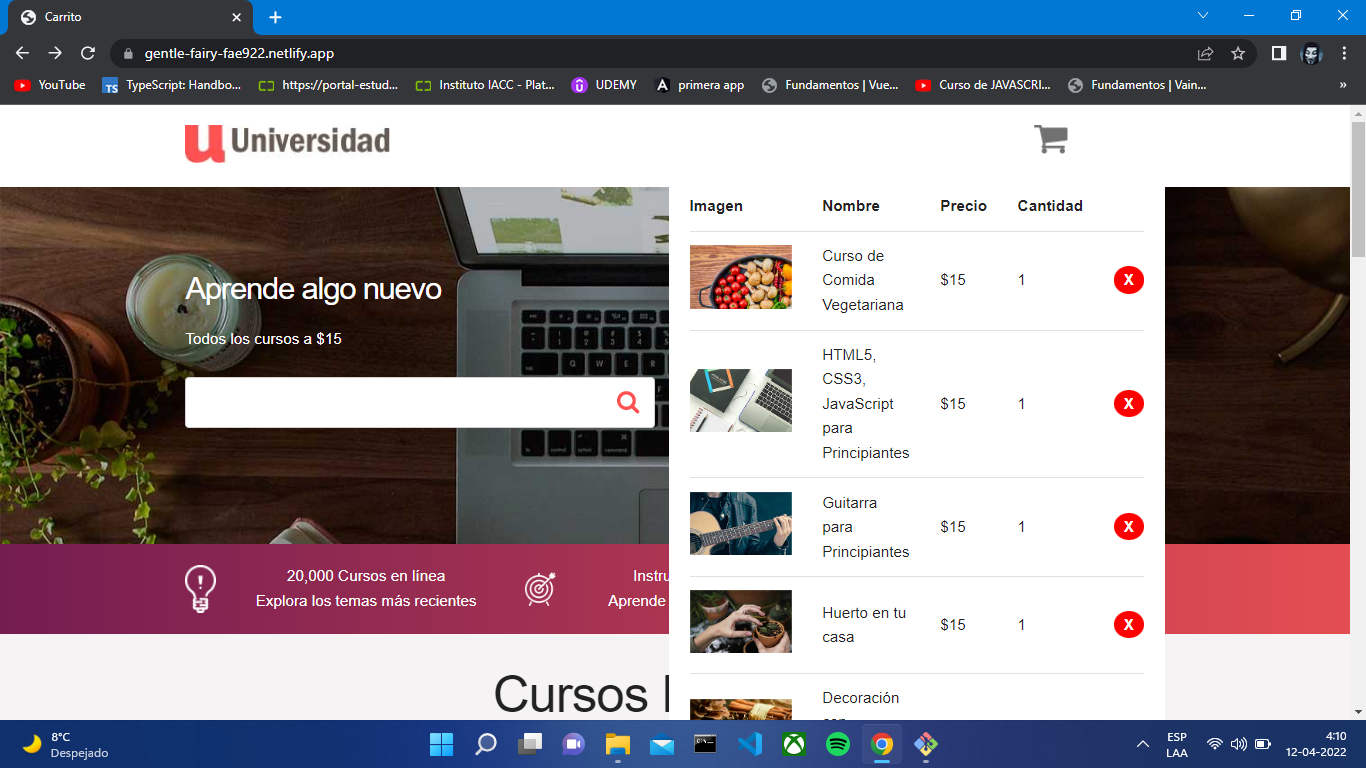The image size is (1366, 768).
Task: Launch Spotify from the taskbar
Action: 837,744
